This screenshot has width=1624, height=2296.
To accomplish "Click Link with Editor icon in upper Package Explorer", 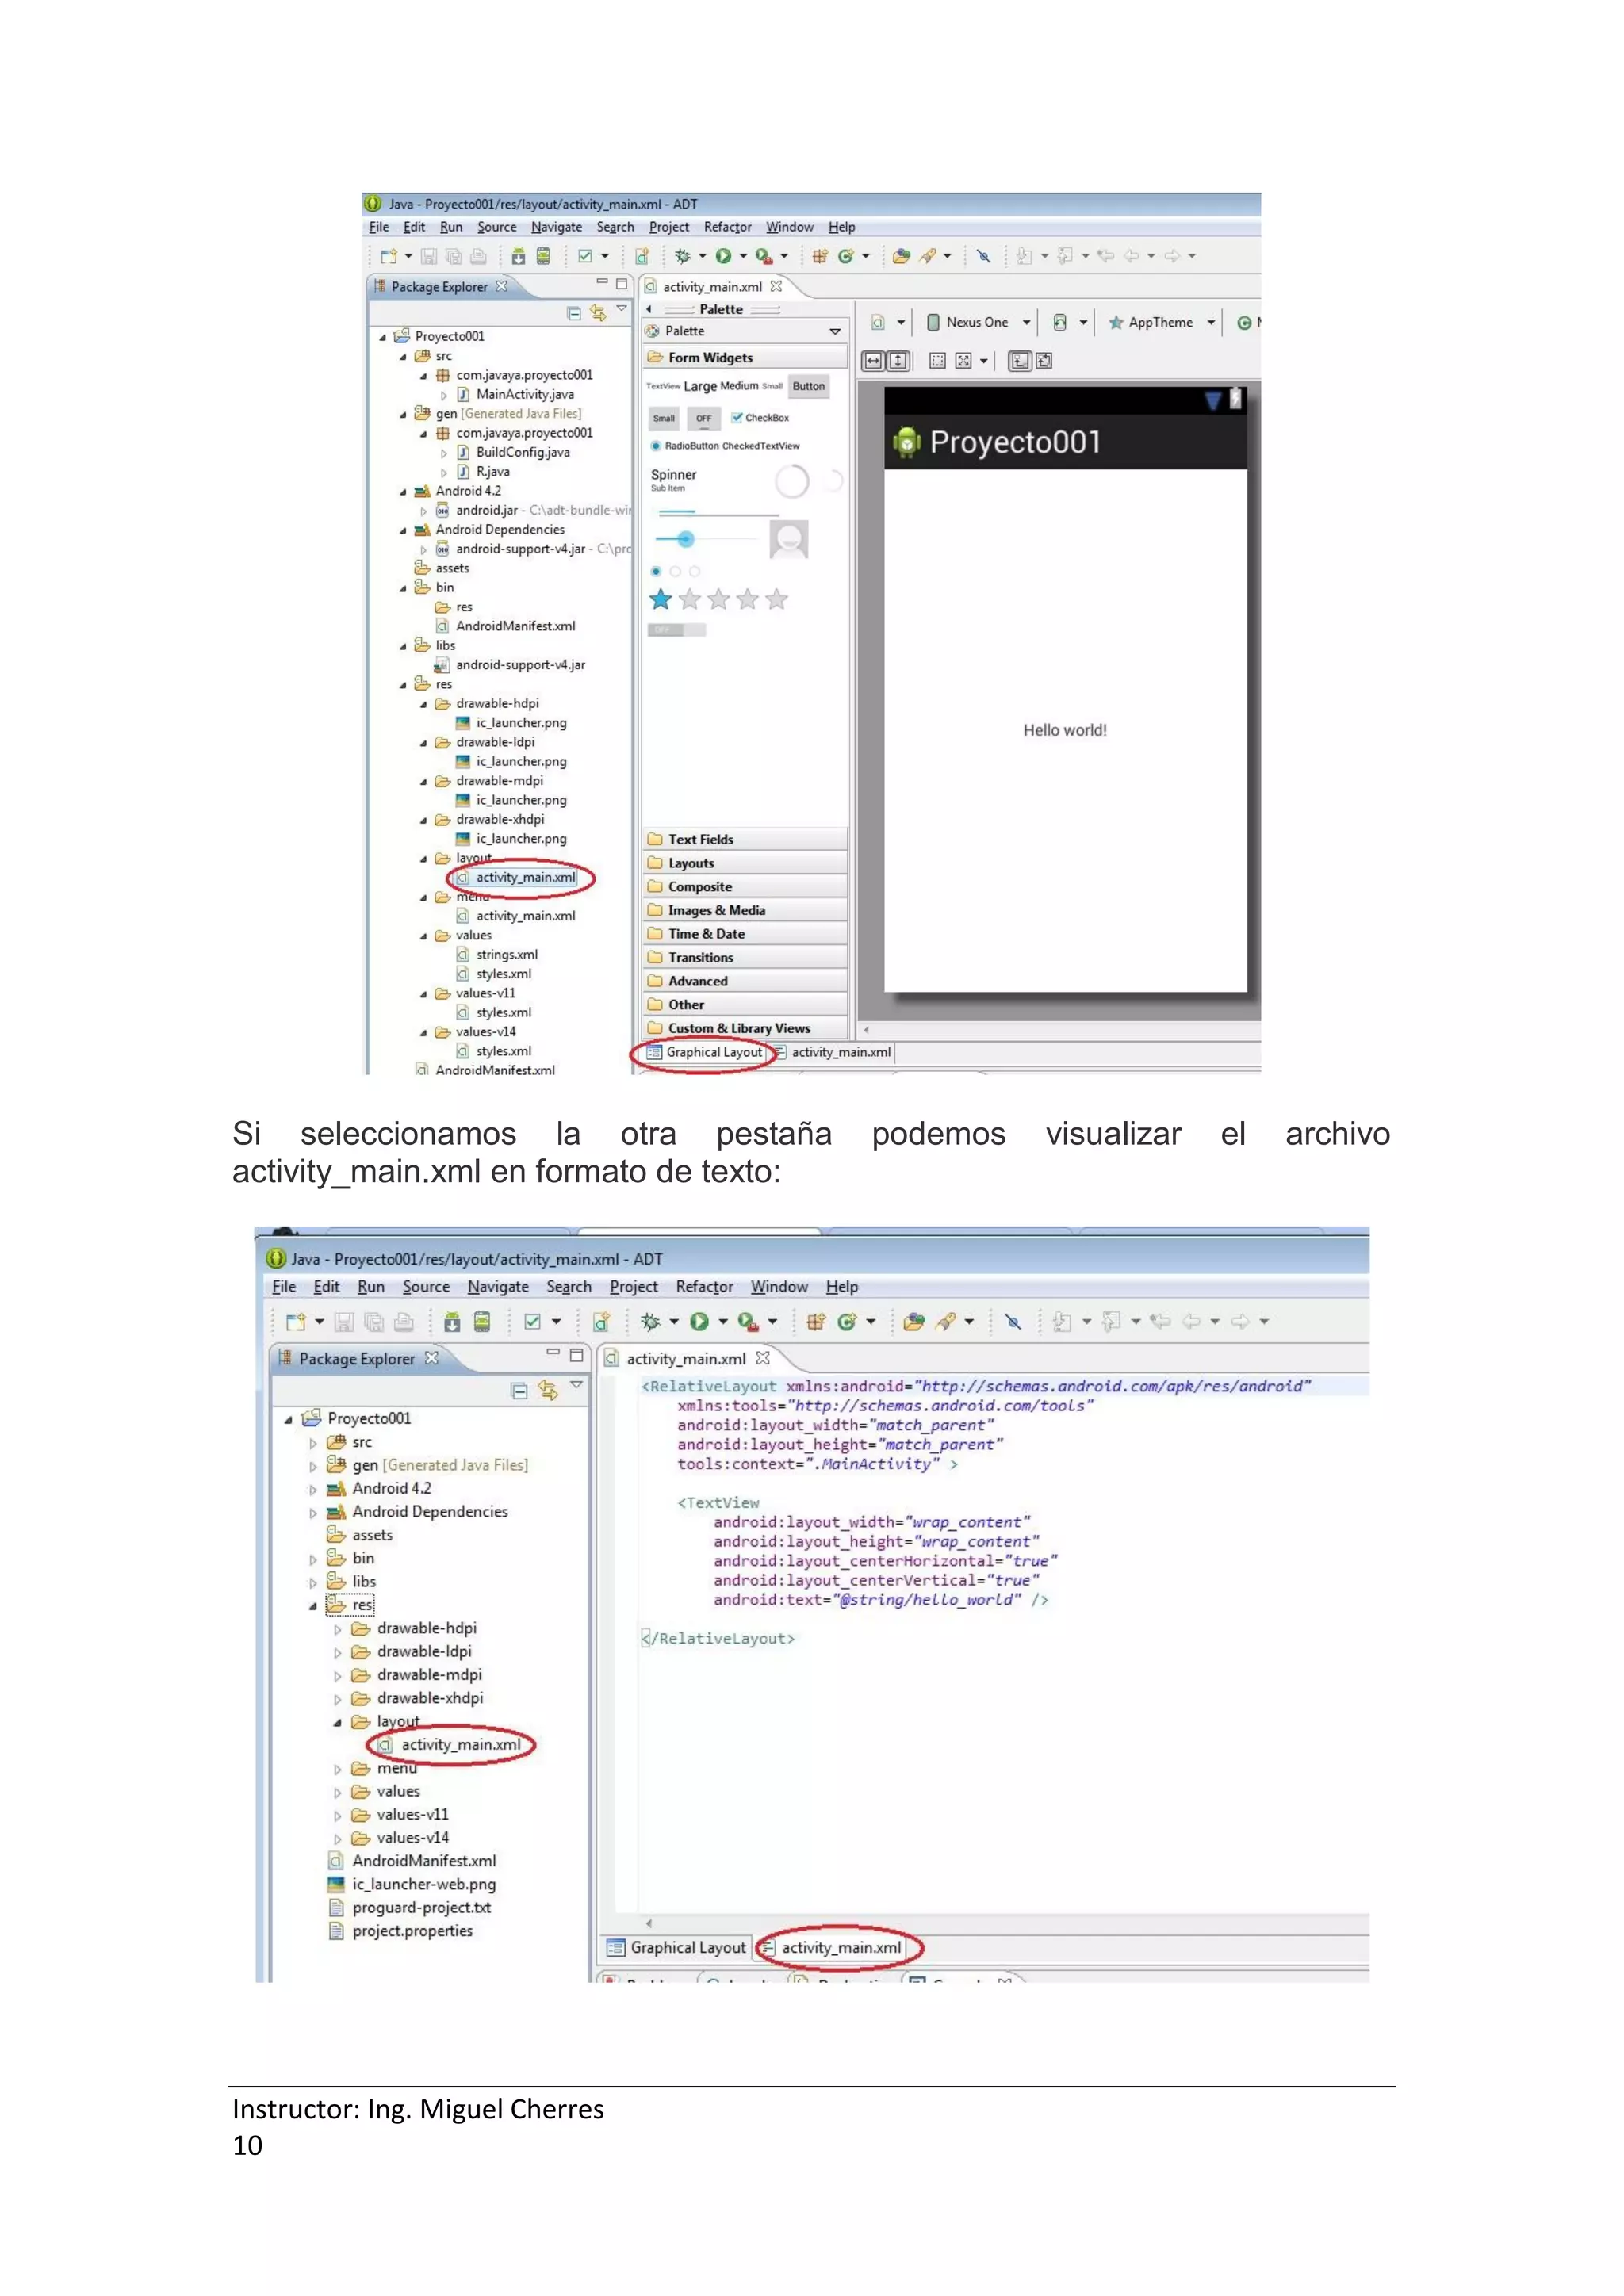I will coord(598,313).
